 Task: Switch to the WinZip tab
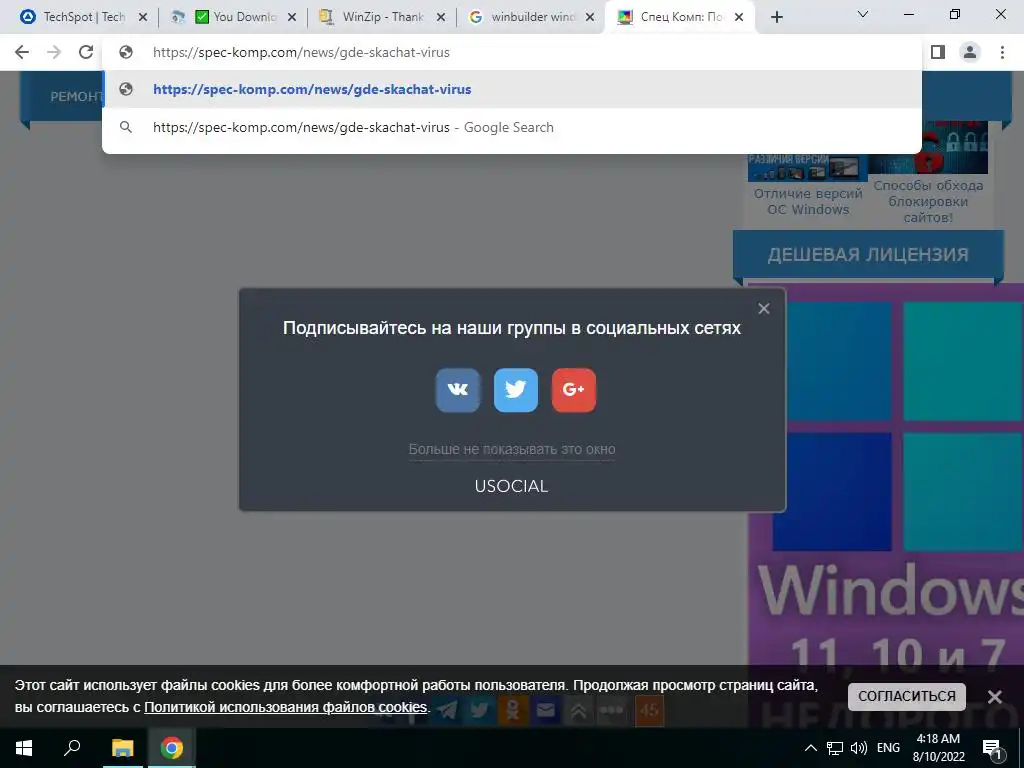[x=383, y=17]
